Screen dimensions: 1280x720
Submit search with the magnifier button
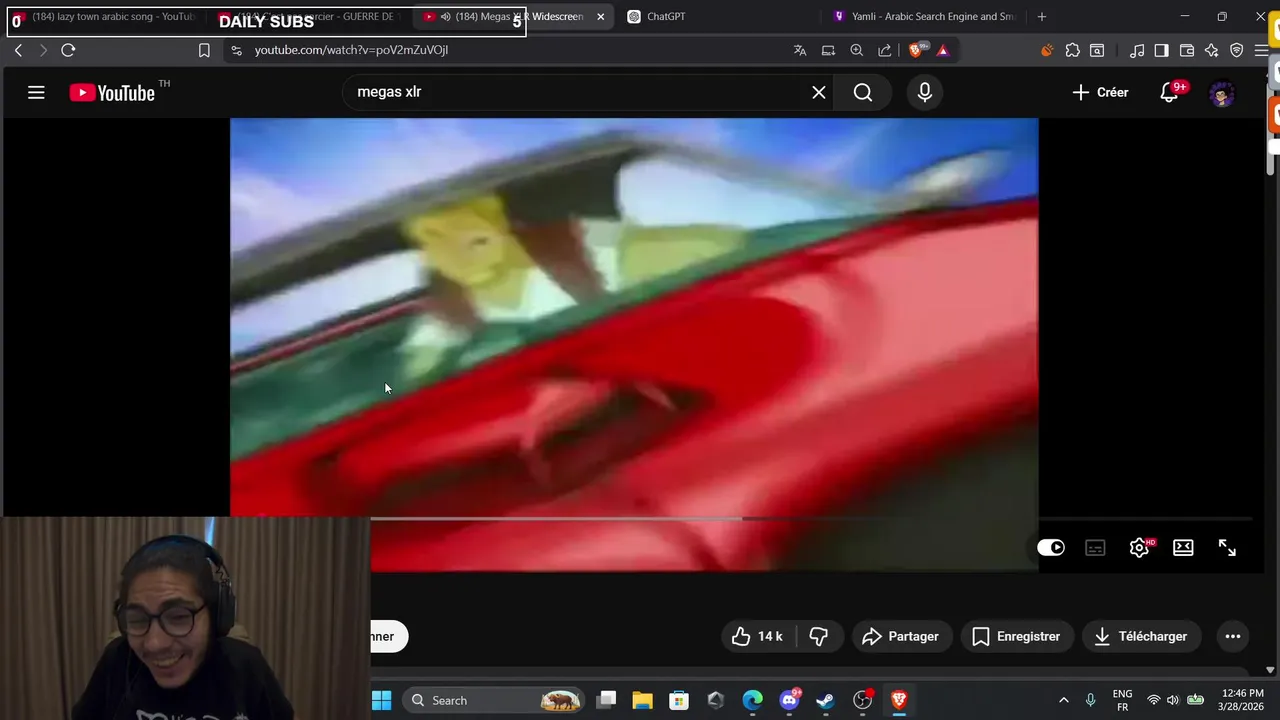(x=863, y=92)
